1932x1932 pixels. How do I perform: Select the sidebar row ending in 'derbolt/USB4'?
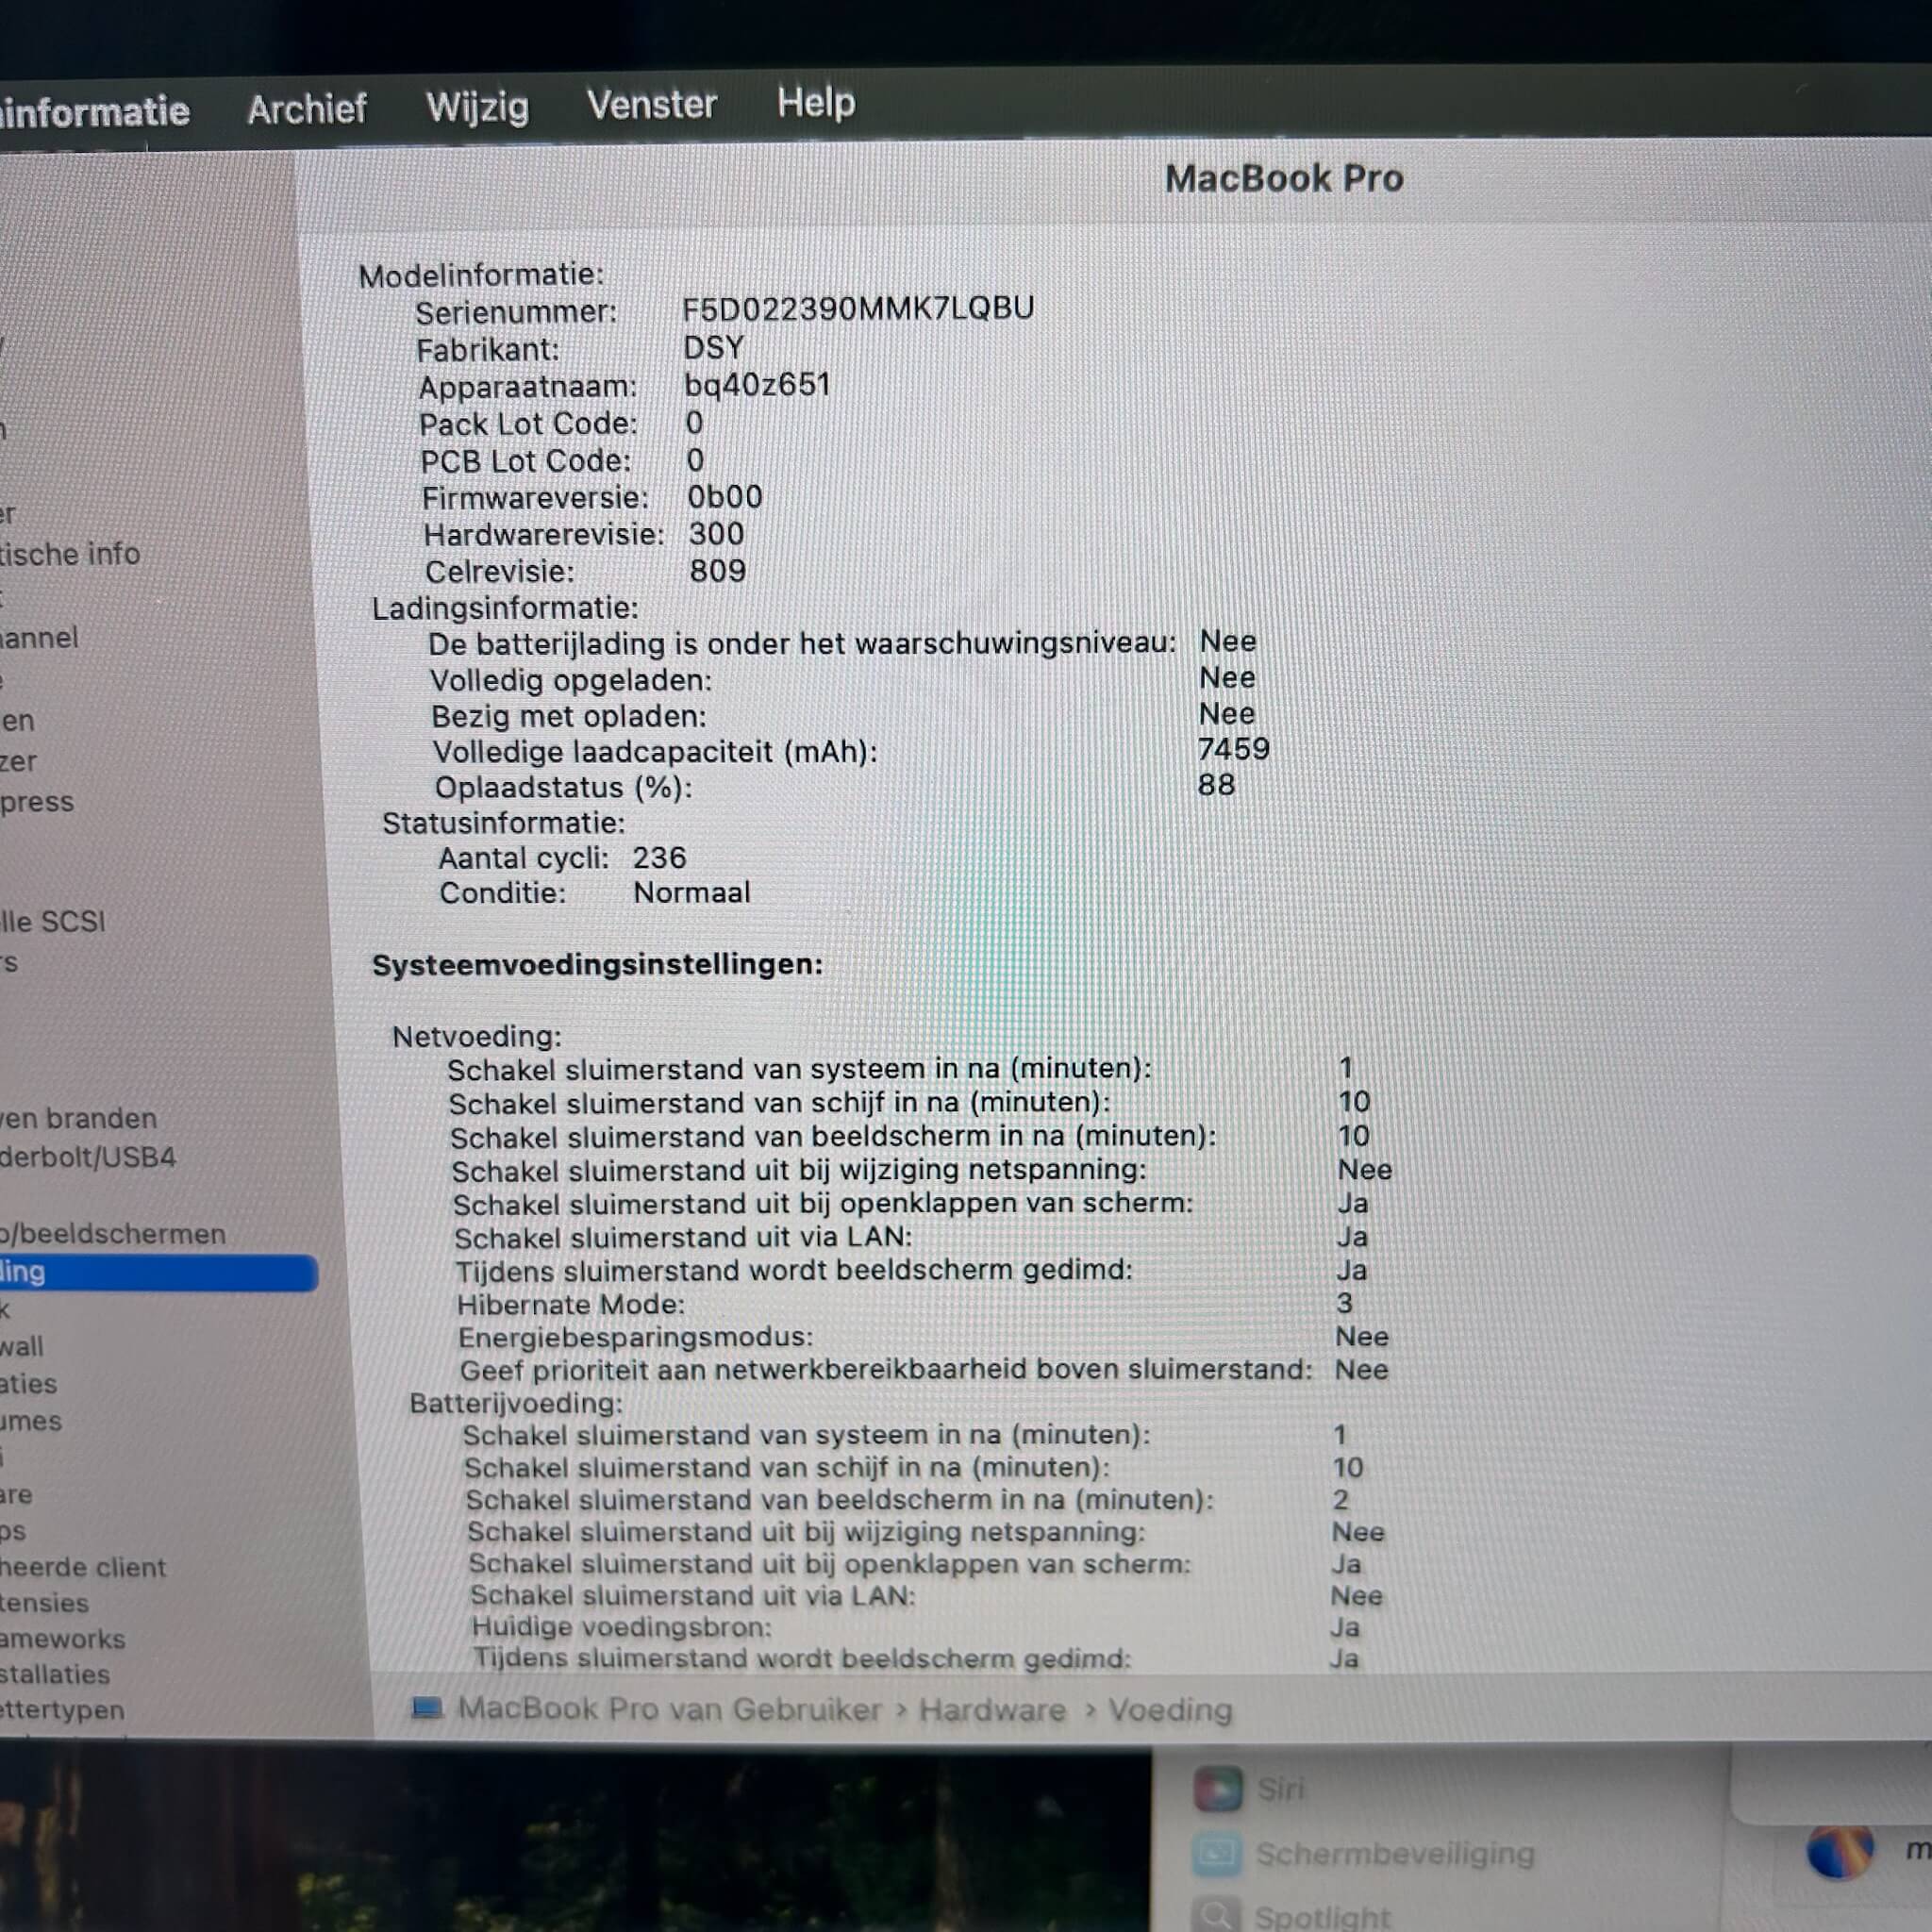88,1157
